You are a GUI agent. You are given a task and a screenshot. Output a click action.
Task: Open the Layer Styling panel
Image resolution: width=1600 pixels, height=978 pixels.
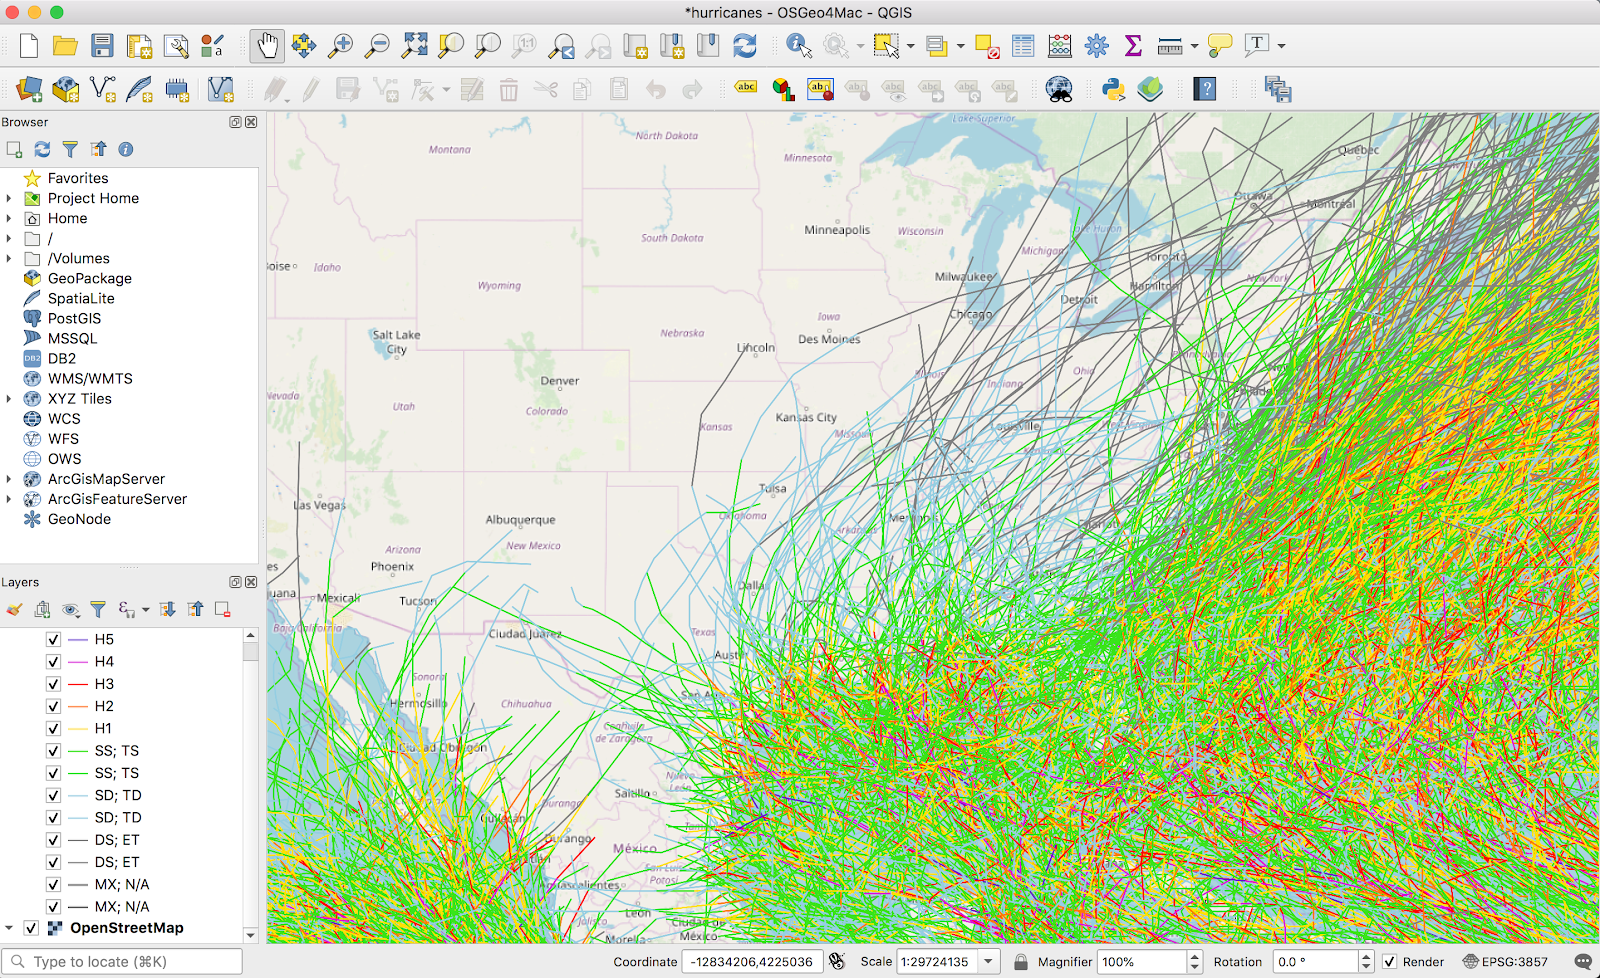pyautogui.click(x=14, y=609)
